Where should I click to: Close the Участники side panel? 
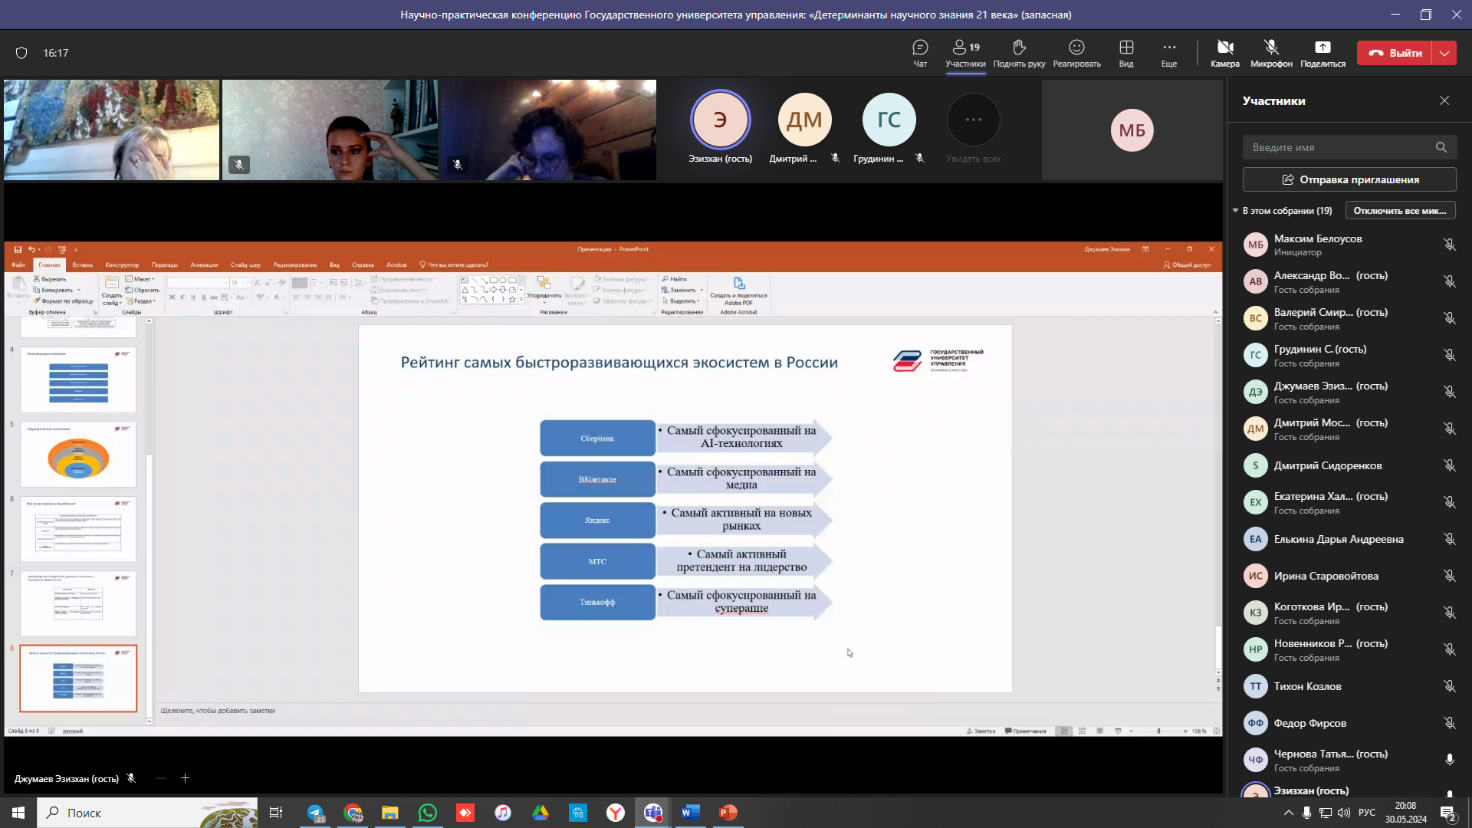(x=1444, y=101)
